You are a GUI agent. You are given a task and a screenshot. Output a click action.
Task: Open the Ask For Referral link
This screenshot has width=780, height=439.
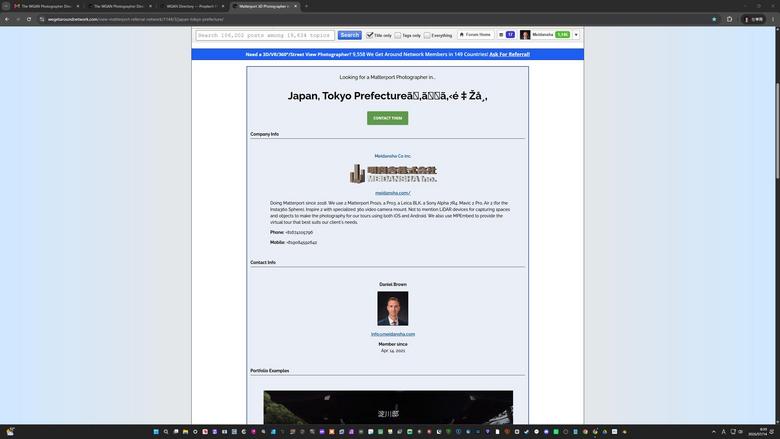[509, 54]
